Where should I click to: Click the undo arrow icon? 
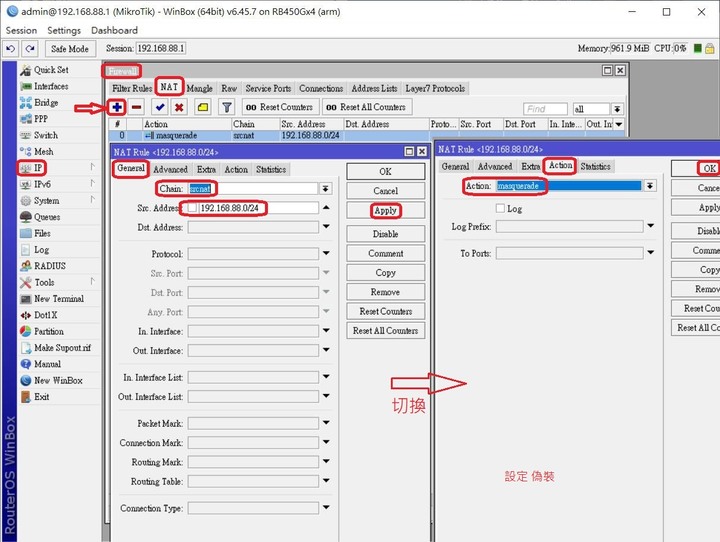[11, 48]
